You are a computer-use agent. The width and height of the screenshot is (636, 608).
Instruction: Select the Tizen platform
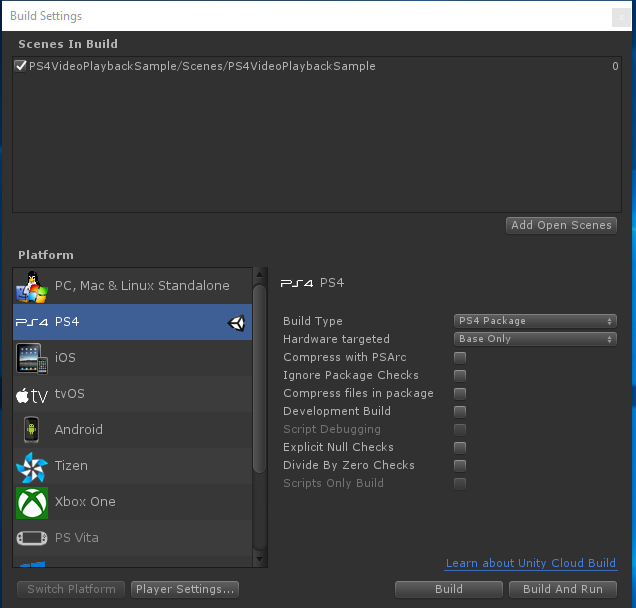(132, 466)
